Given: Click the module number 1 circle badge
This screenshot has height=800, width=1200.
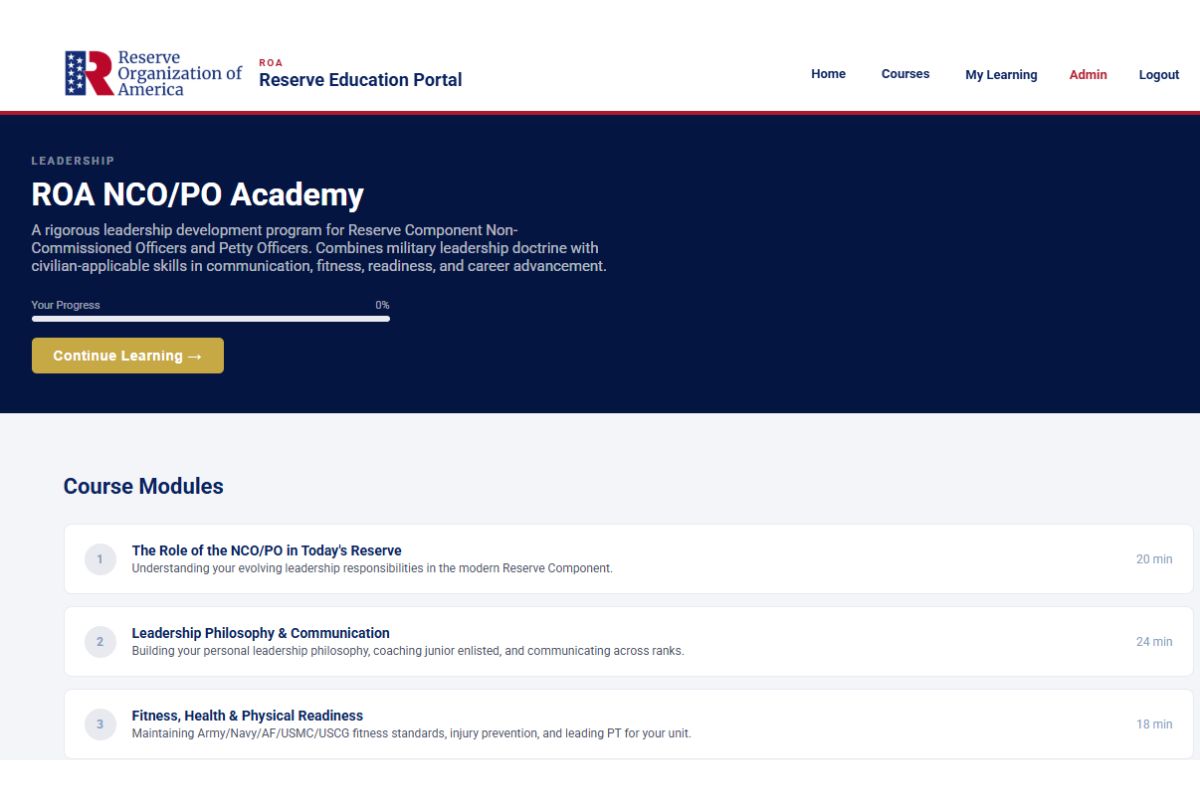Looking at the screenshot, I should click(x=100, y=559).
